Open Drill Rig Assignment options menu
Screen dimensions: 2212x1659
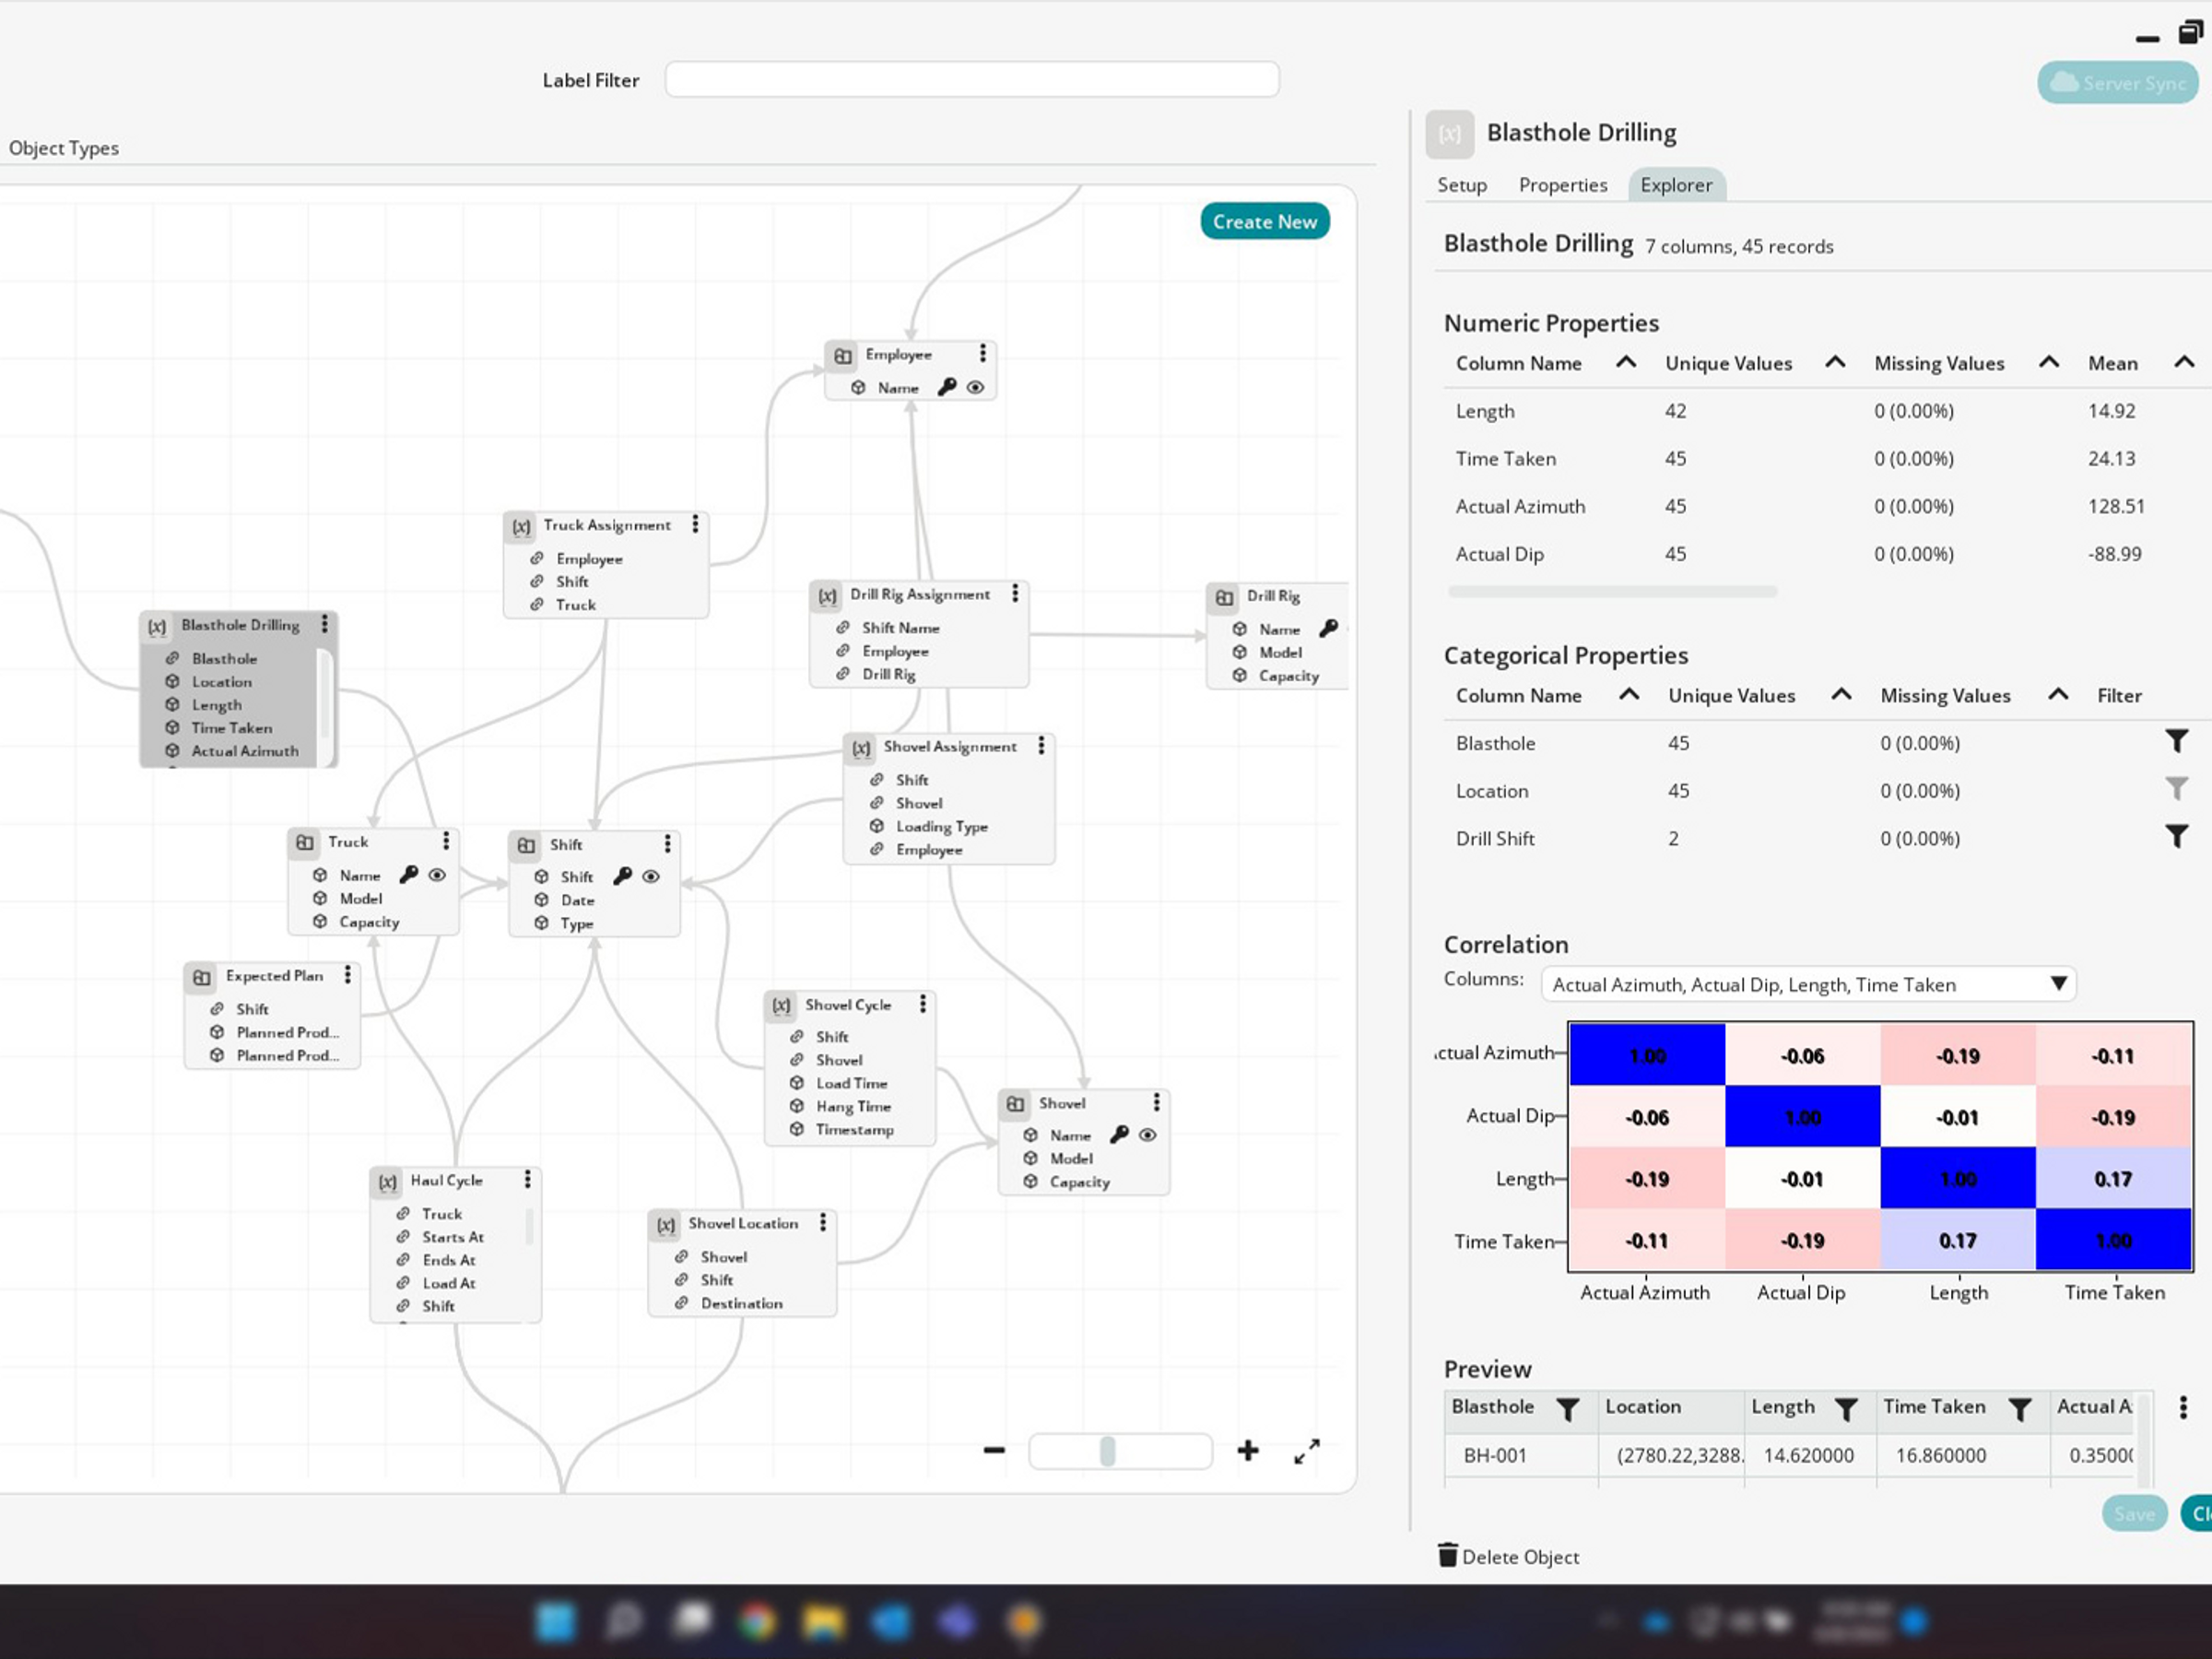[1015, 594]
